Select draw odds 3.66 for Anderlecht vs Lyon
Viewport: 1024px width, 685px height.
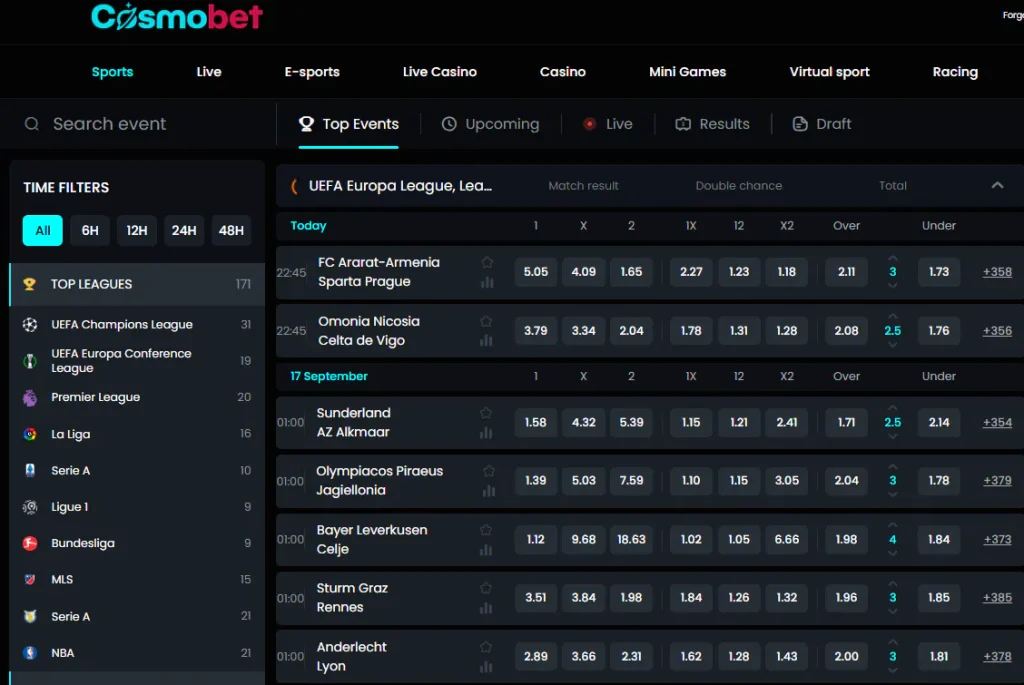(x=583, y=656)
